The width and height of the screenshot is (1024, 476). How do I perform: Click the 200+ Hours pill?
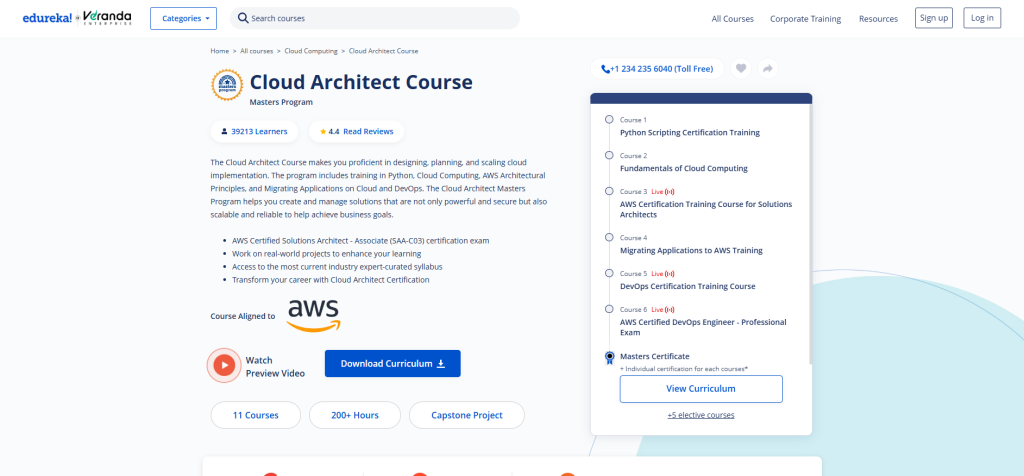(x=355, y=415)
